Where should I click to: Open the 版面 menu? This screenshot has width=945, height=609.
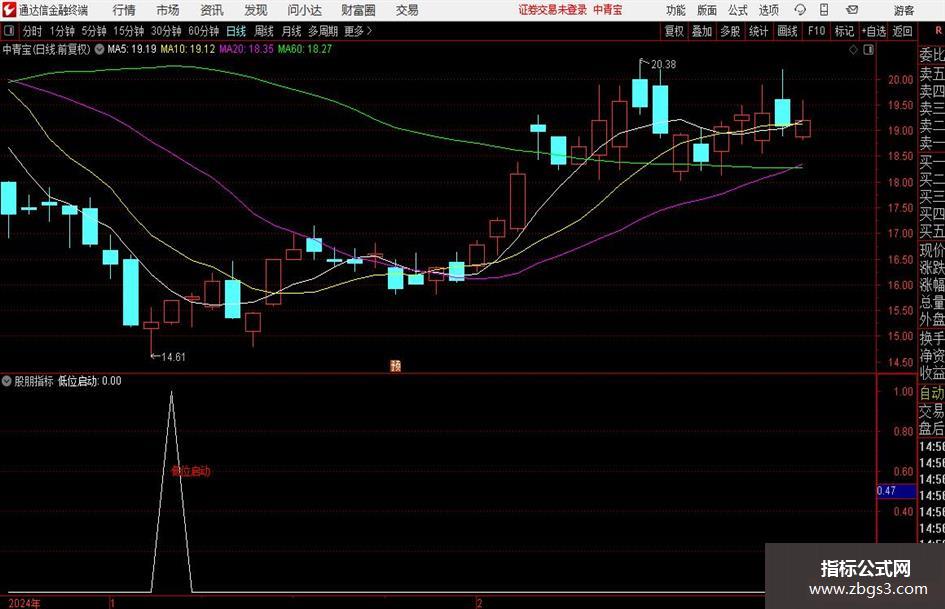(x=706, y=10)
